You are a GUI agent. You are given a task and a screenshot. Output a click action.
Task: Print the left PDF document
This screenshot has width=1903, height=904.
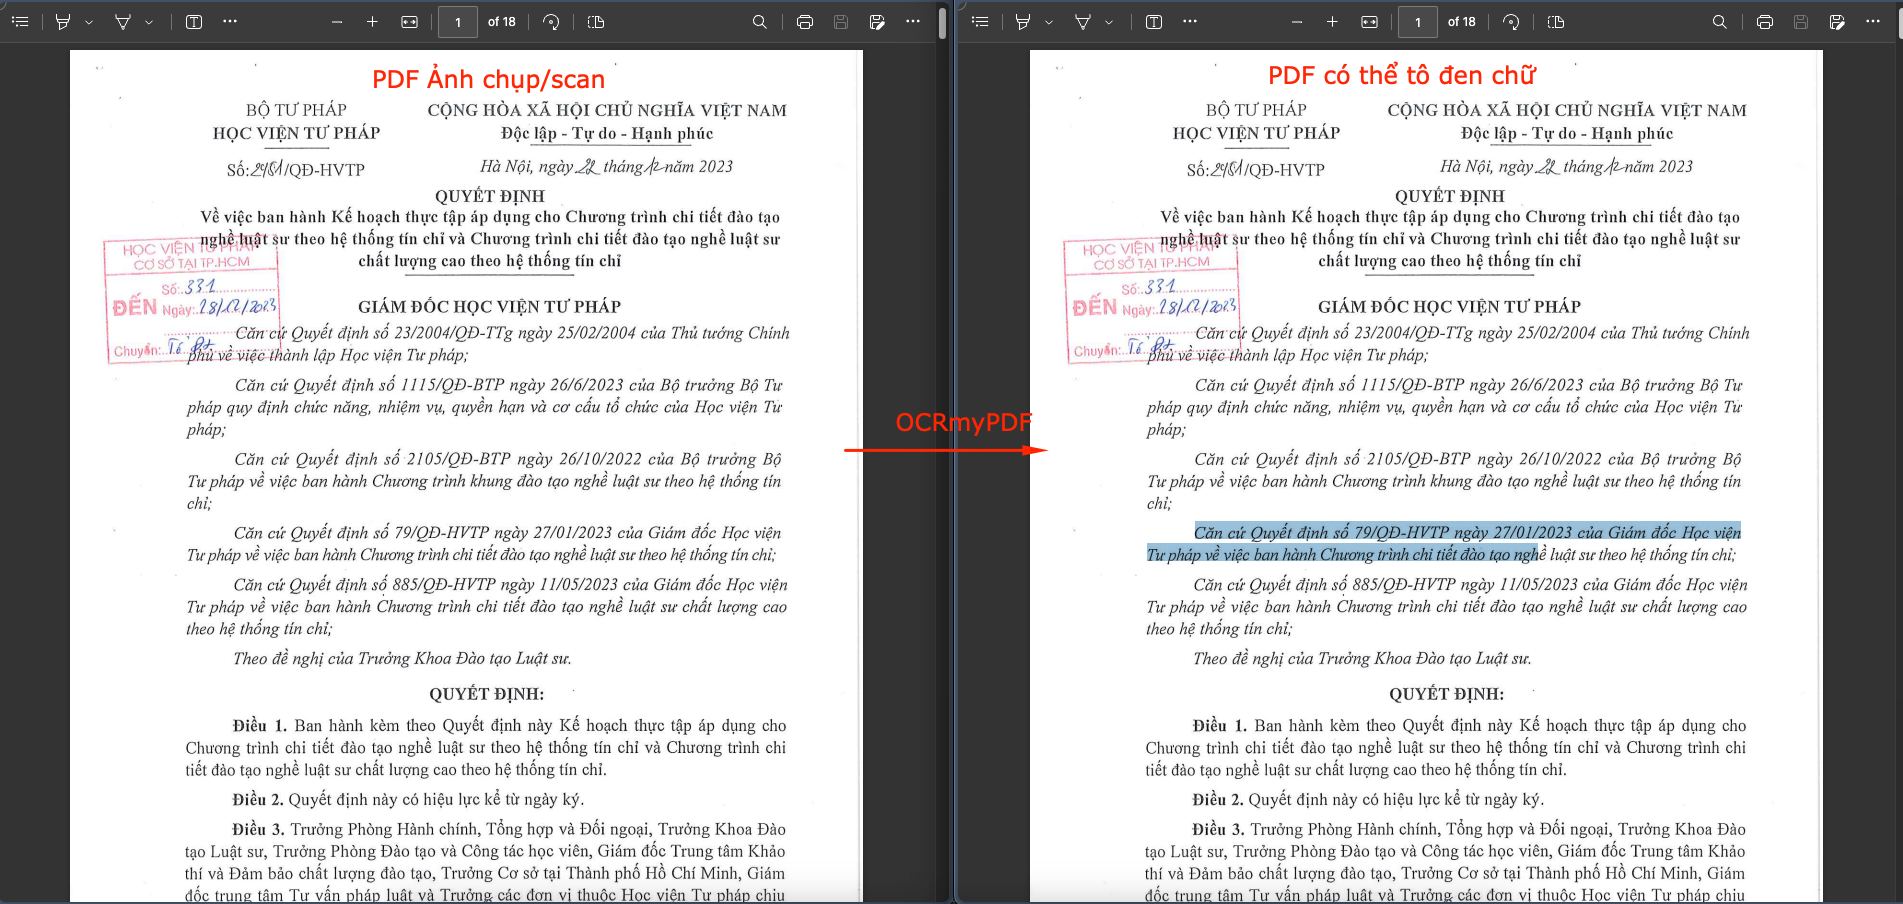(805, 21)
